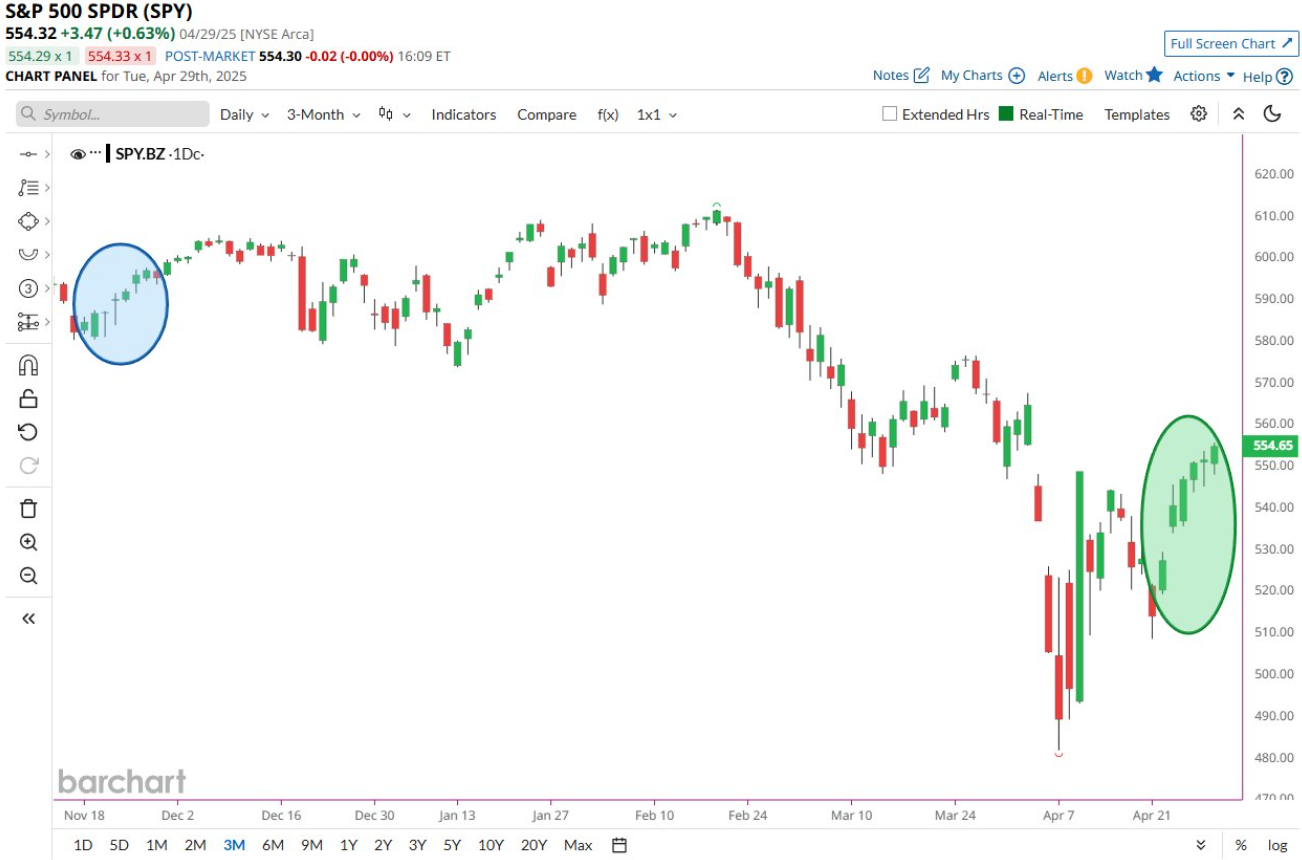The height and width of the screenshot is (860, 1302).
Task: Toggle SPY.BZ visibility eye icon
Action: pos(78,154)
